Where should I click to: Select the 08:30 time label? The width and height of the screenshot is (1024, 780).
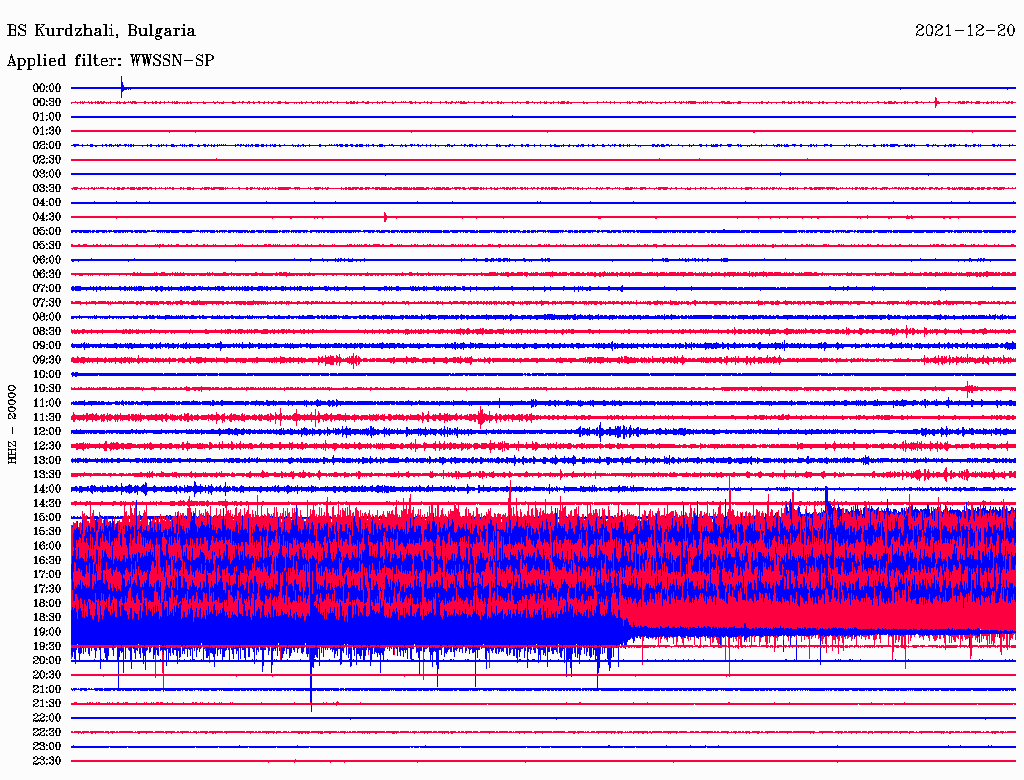pyautogui.click(x=47, y=332)
